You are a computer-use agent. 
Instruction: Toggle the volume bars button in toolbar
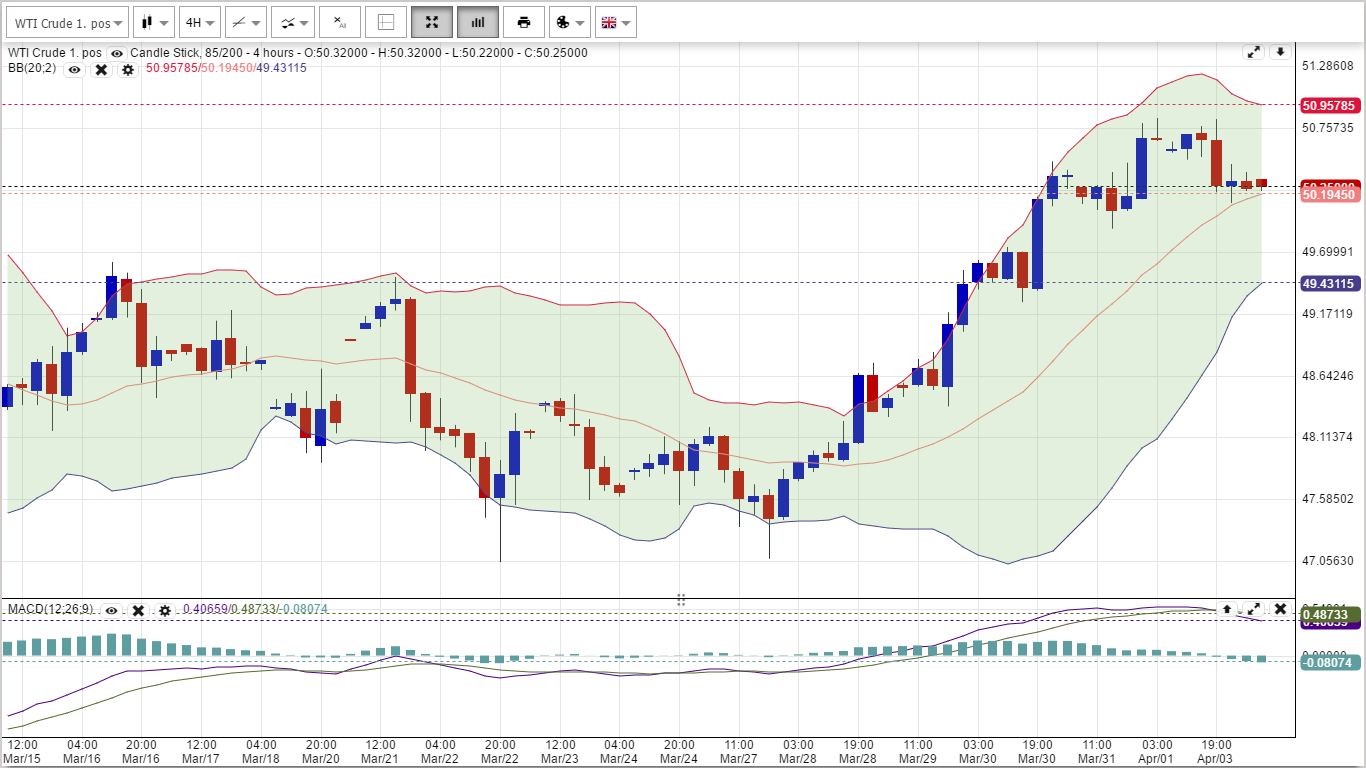(478, 22)
